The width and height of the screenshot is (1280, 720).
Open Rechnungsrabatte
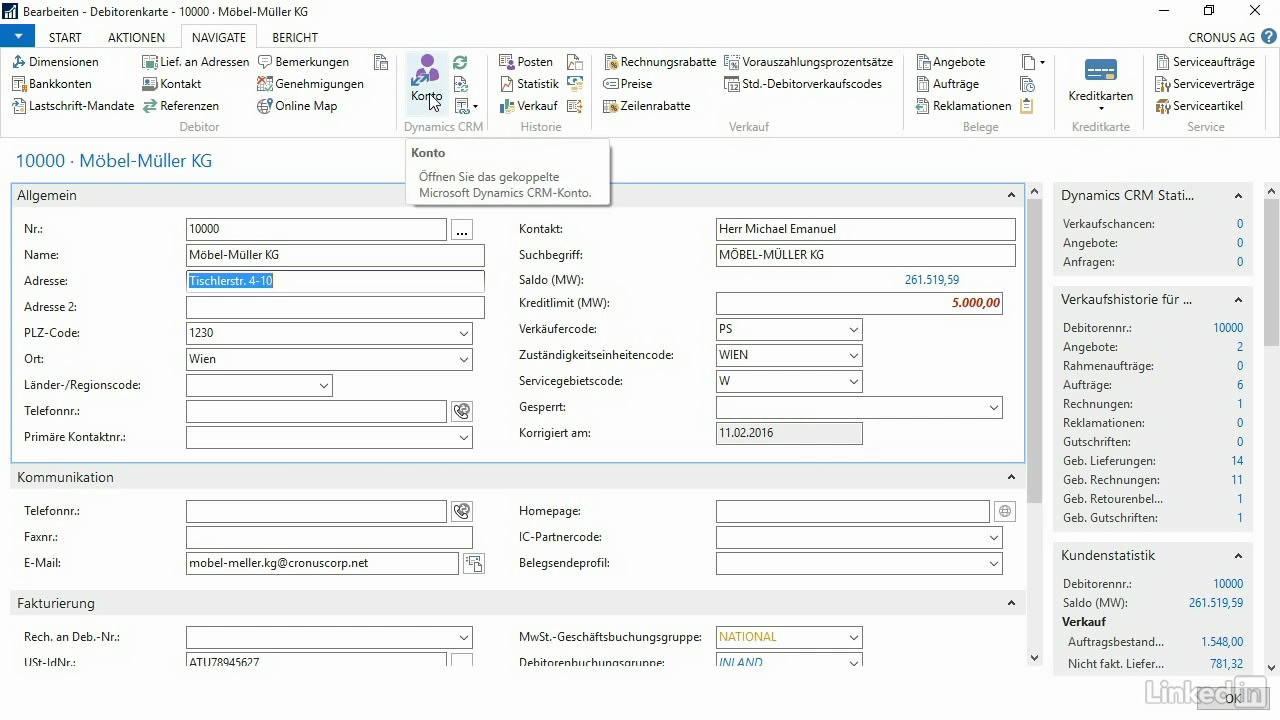[x=660, y=62]
